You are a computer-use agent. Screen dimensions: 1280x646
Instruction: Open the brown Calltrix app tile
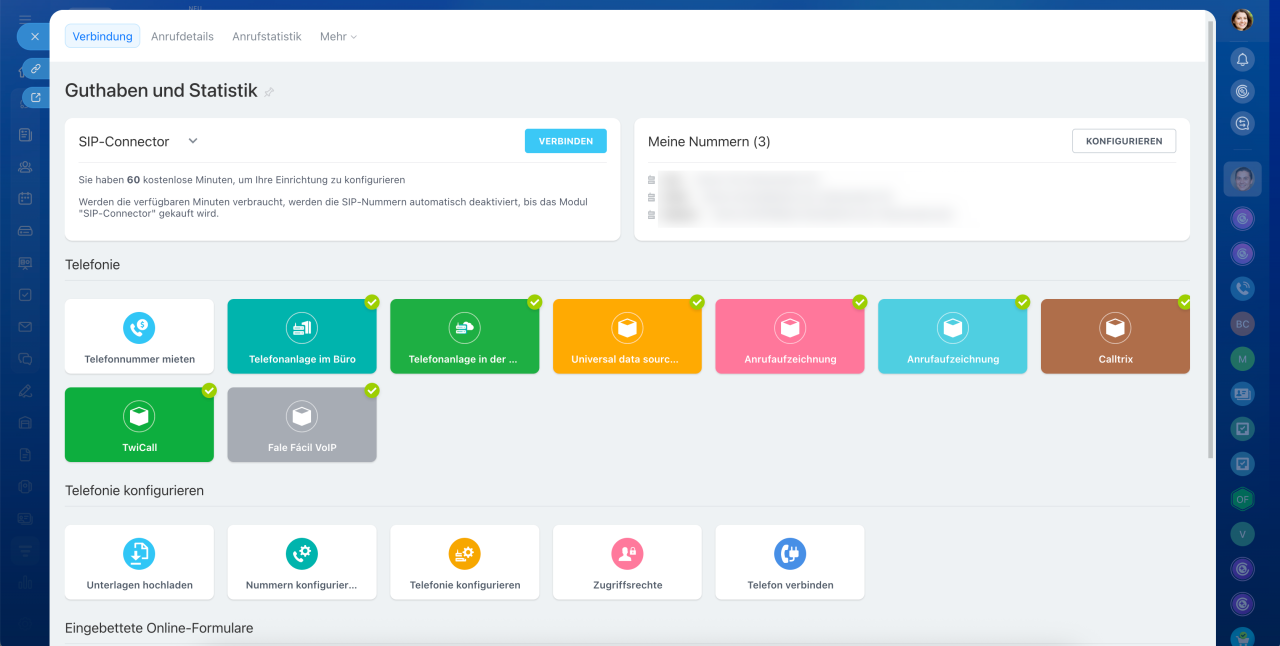(1115, 337)
